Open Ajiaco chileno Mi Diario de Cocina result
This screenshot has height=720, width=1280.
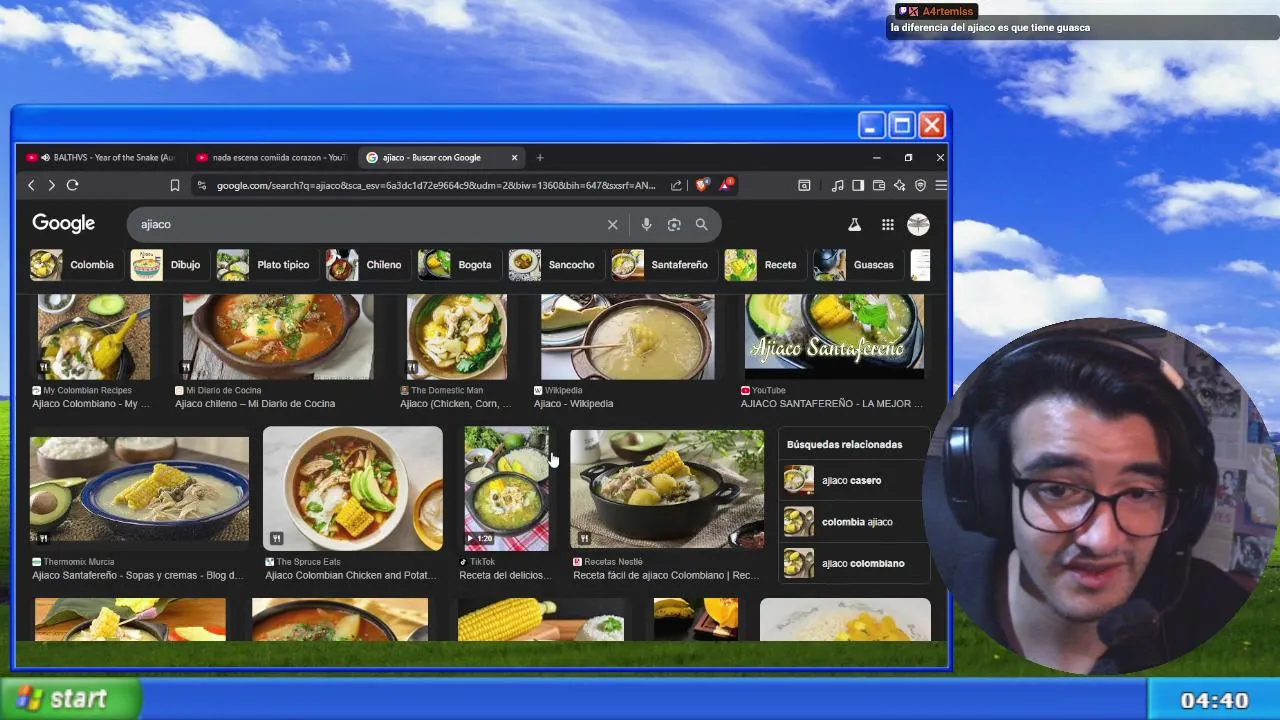tap(255, 404)
